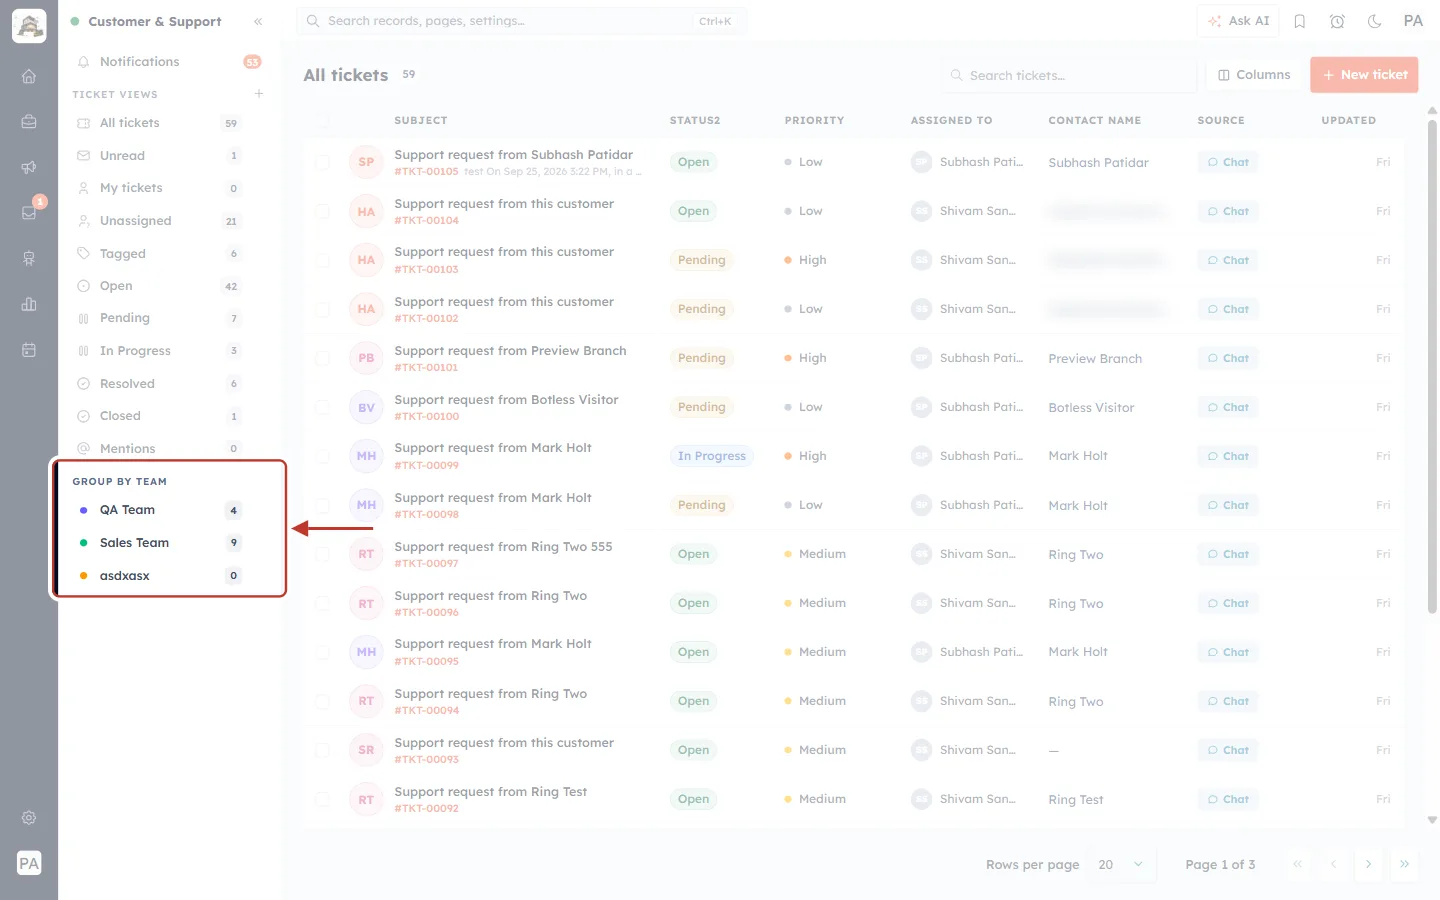Open the megaphone campaigns icon

click(29, 167)
